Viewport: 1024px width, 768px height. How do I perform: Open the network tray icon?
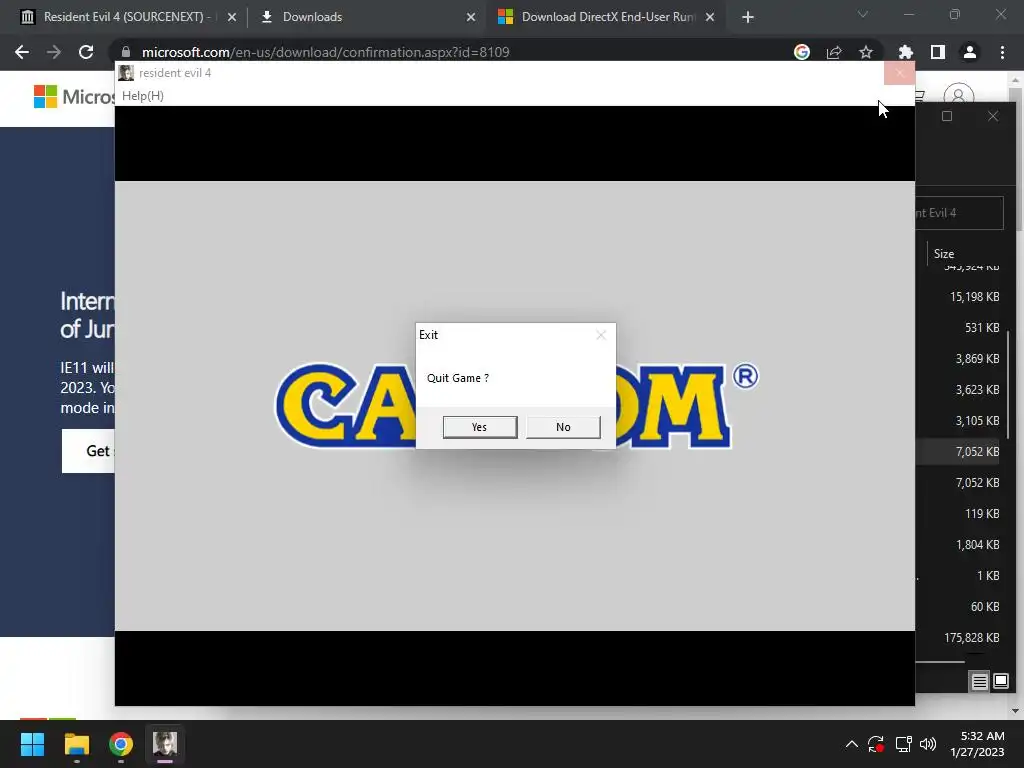[x=903, y=744]
